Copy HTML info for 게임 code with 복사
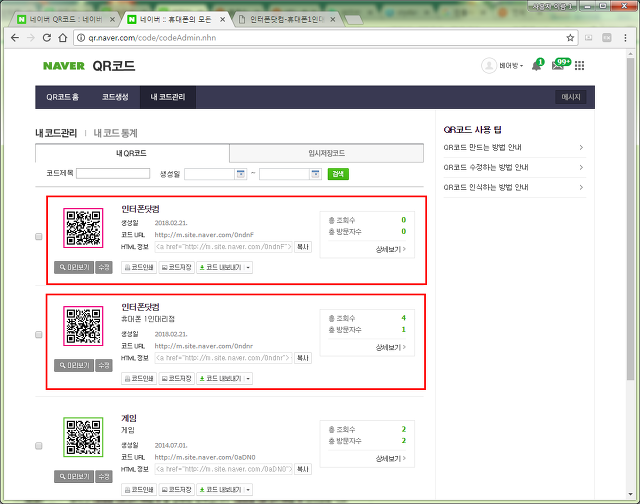Screen dimensions: 640x504 (302, 469)
